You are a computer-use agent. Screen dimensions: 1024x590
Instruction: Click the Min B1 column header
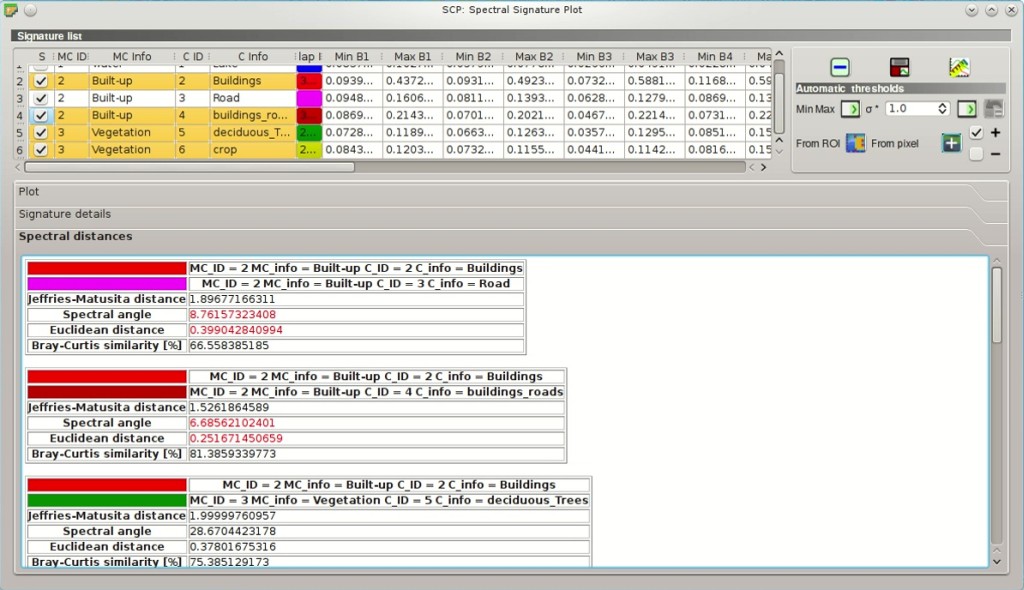point(351,57)
